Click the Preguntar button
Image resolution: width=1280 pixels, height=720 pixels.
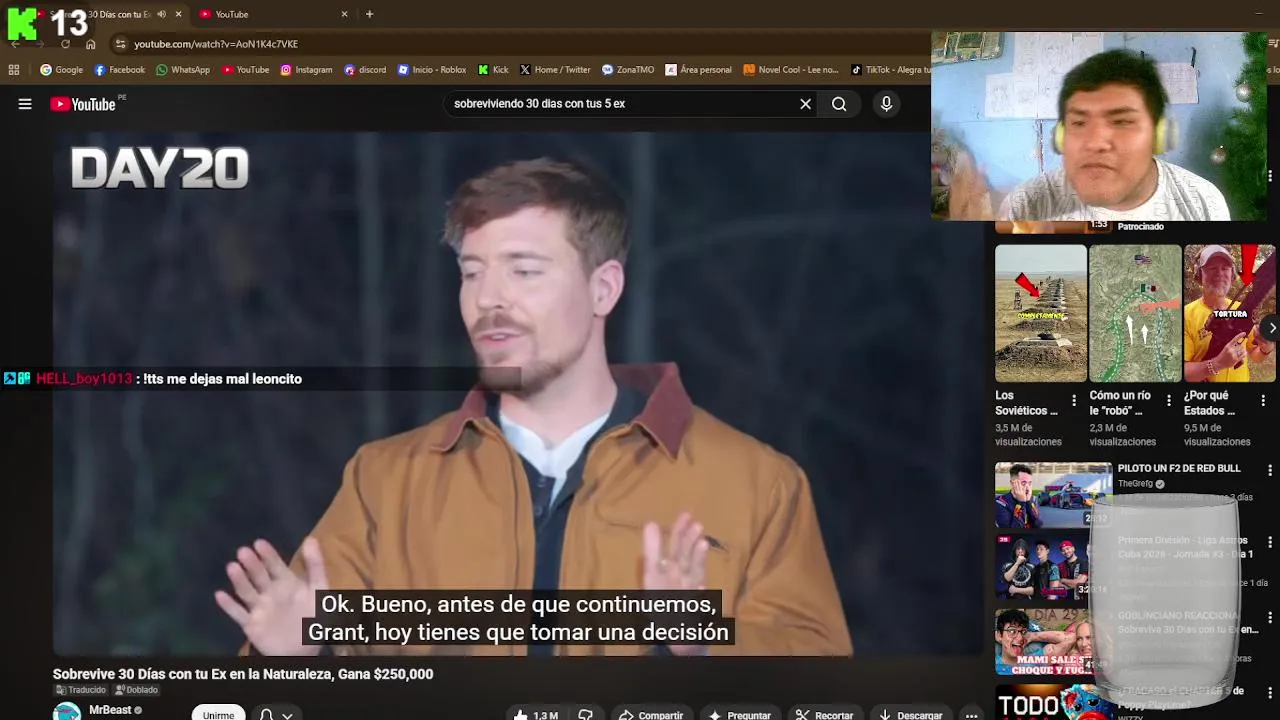740,715
